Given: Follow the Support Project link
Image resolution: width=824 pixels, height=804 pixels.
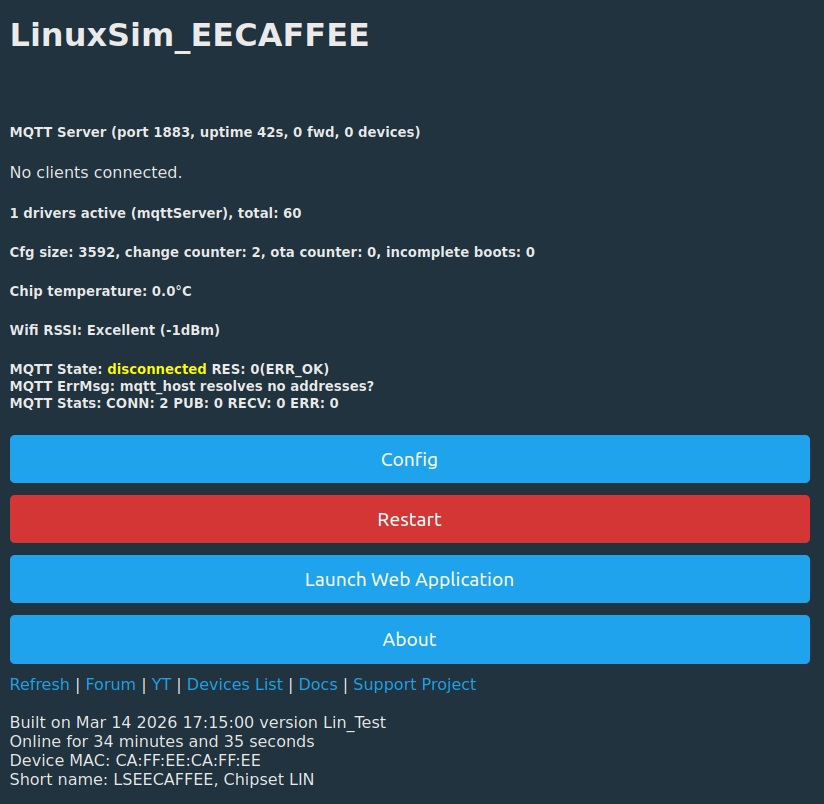Looking at the screenshot, I should coord(414,685).
